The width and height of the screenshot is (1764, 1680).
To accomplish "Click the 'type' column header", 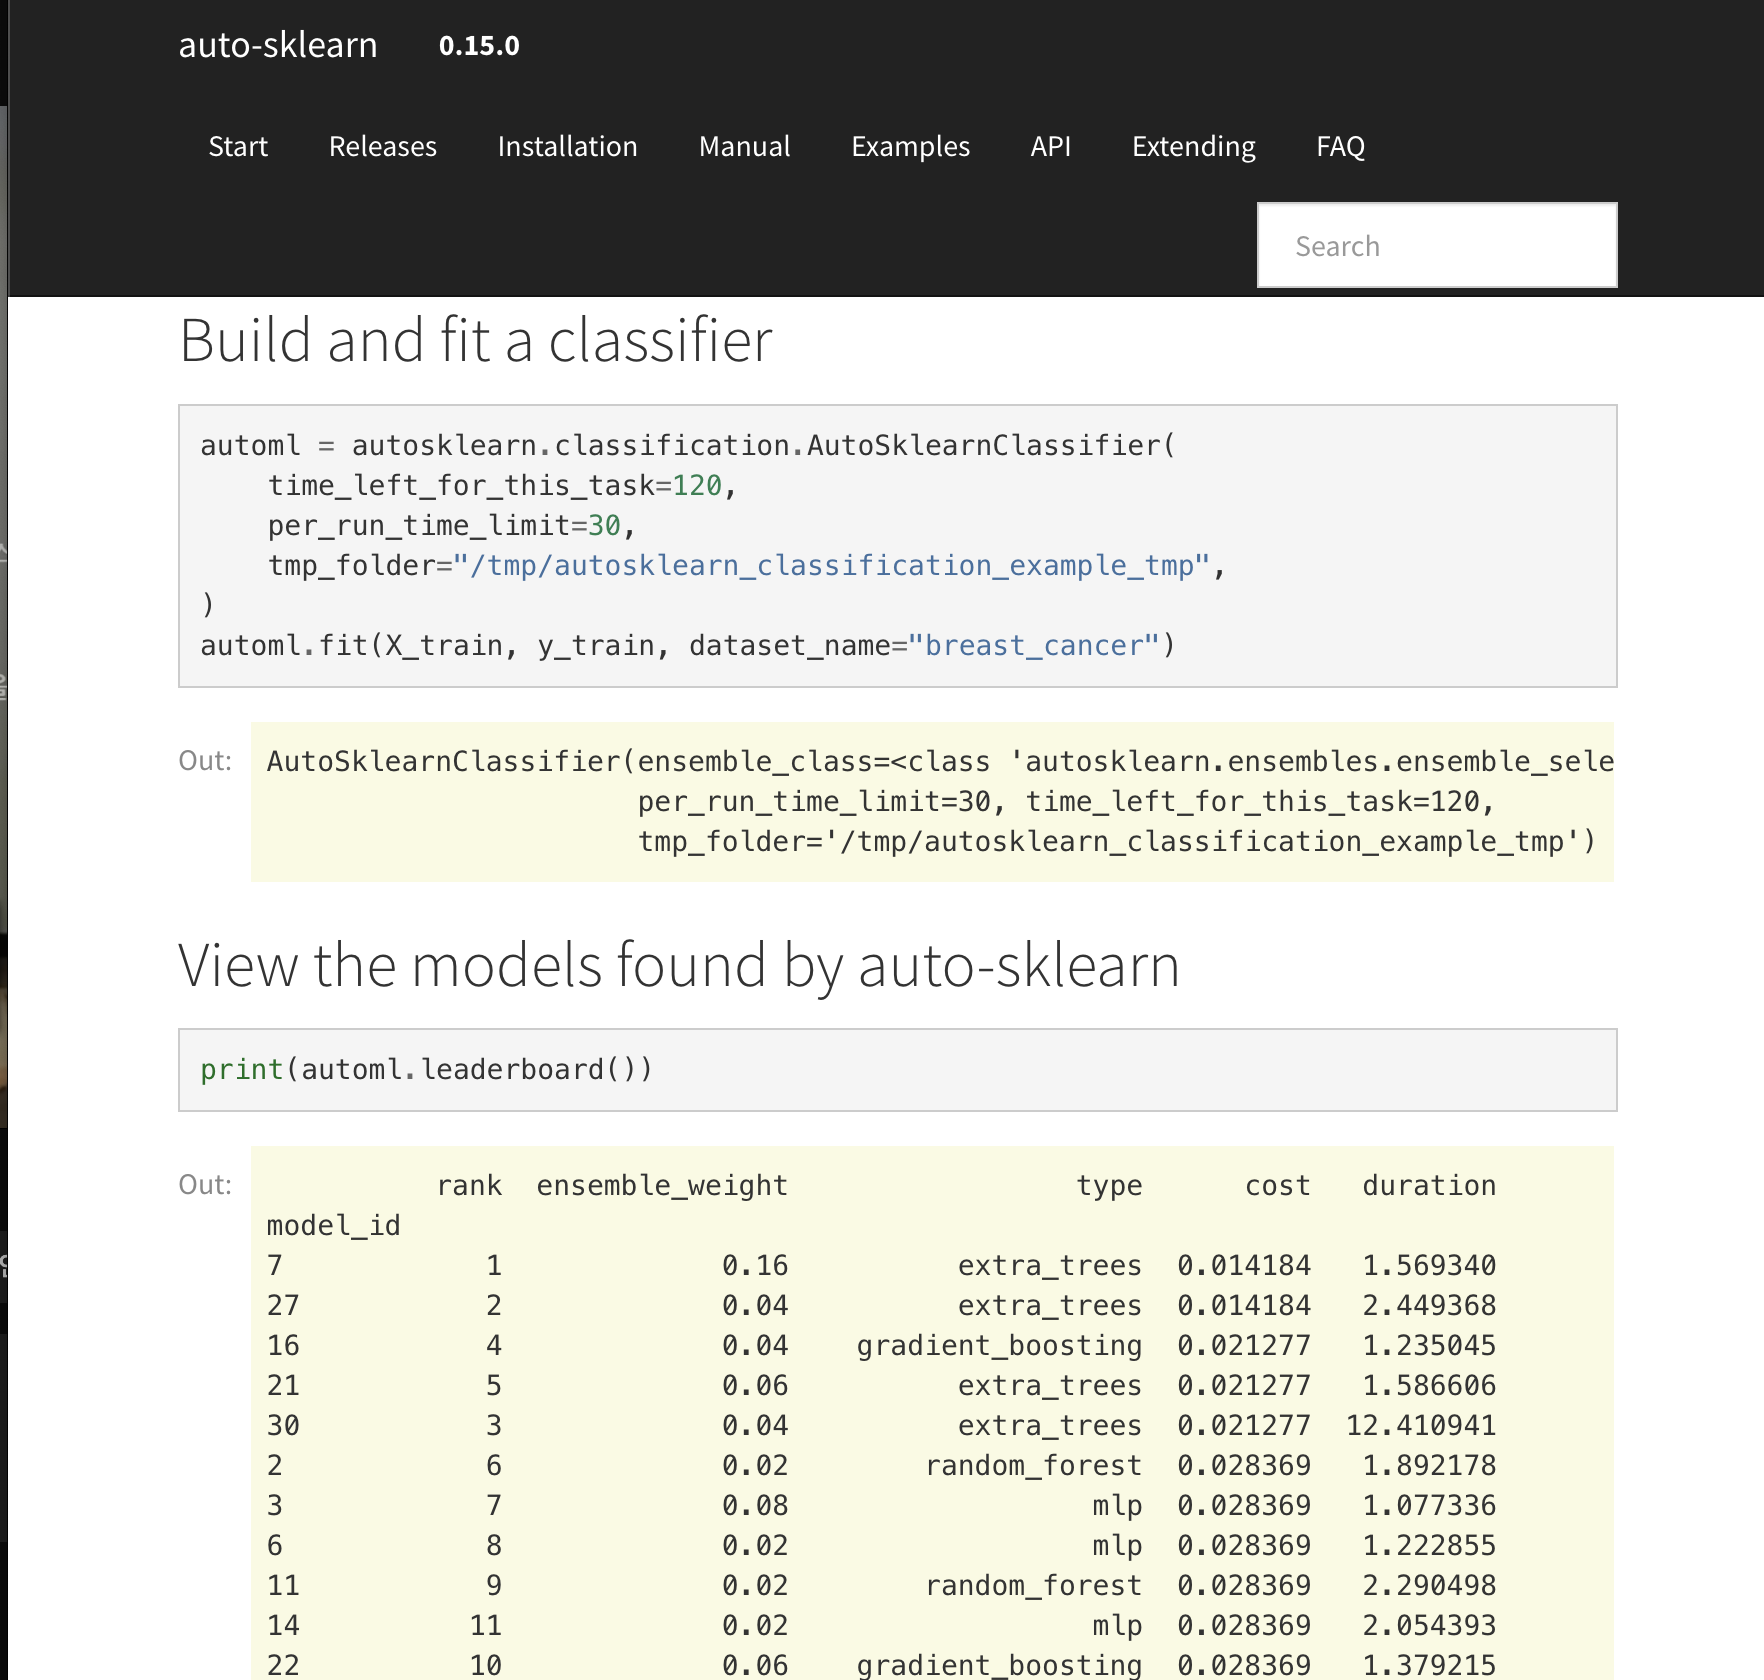I will pos(1109,1185).
